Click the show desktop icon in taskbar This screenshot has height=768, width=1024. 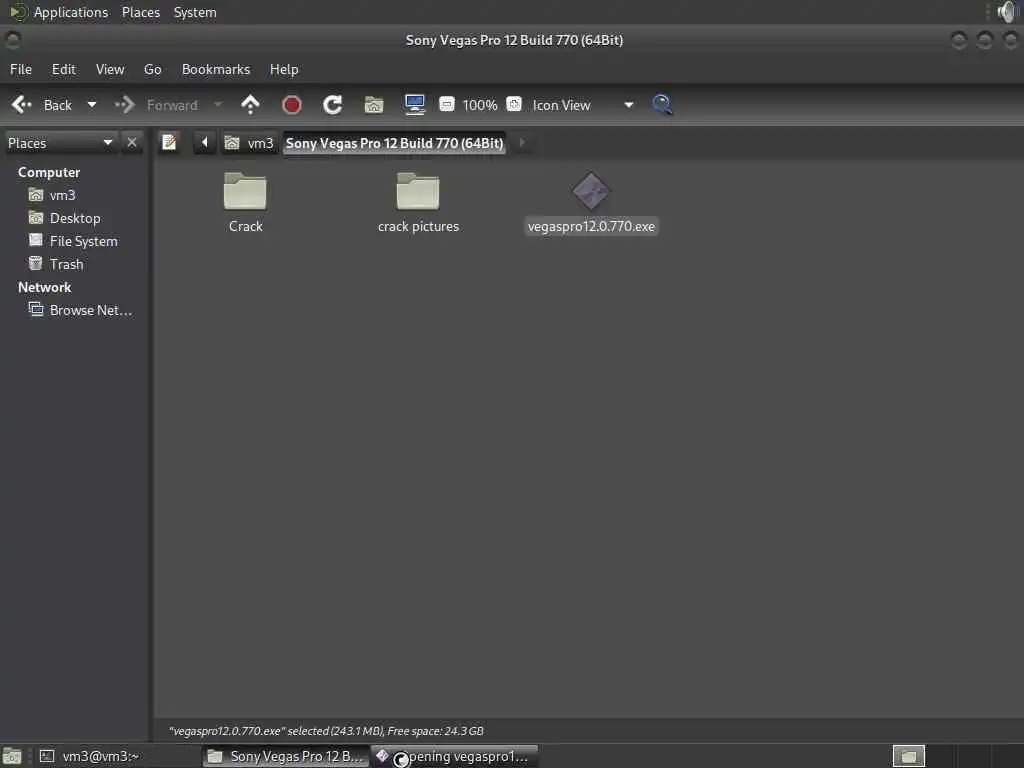[12, 756]
